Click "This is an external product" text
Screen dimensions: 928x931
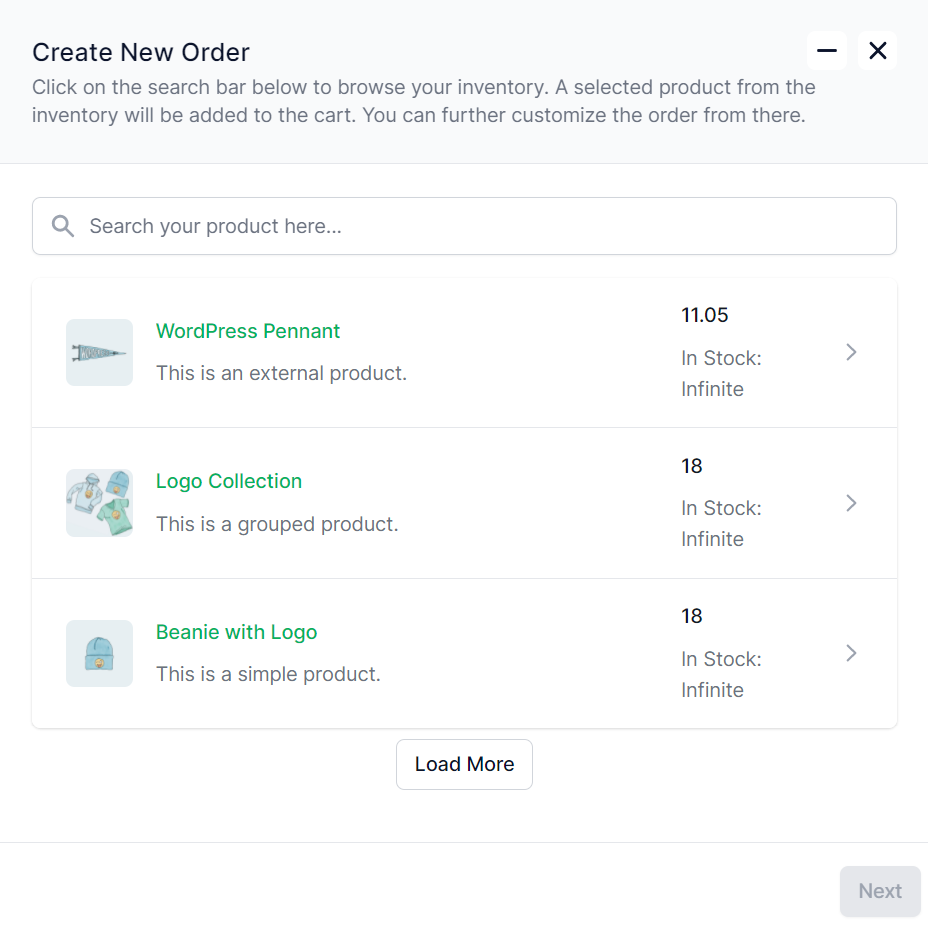coord(281,373)
